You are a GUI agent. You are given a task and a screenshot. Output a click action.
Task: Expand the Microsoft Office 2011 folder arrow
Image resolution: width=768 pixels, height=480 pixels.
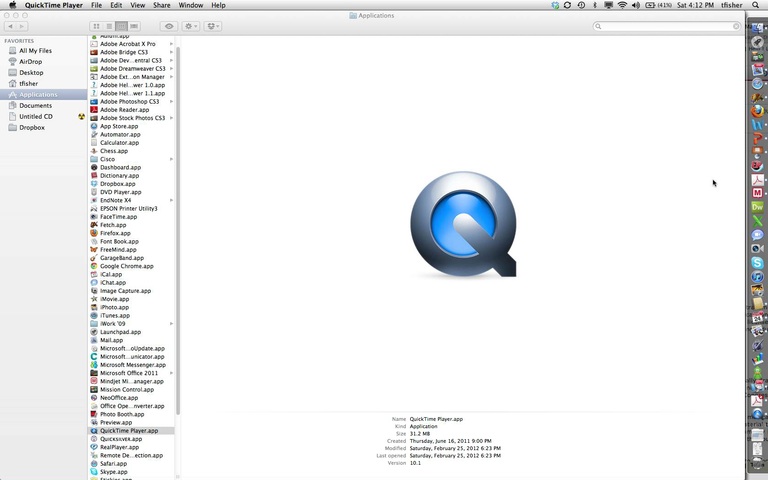172,373
